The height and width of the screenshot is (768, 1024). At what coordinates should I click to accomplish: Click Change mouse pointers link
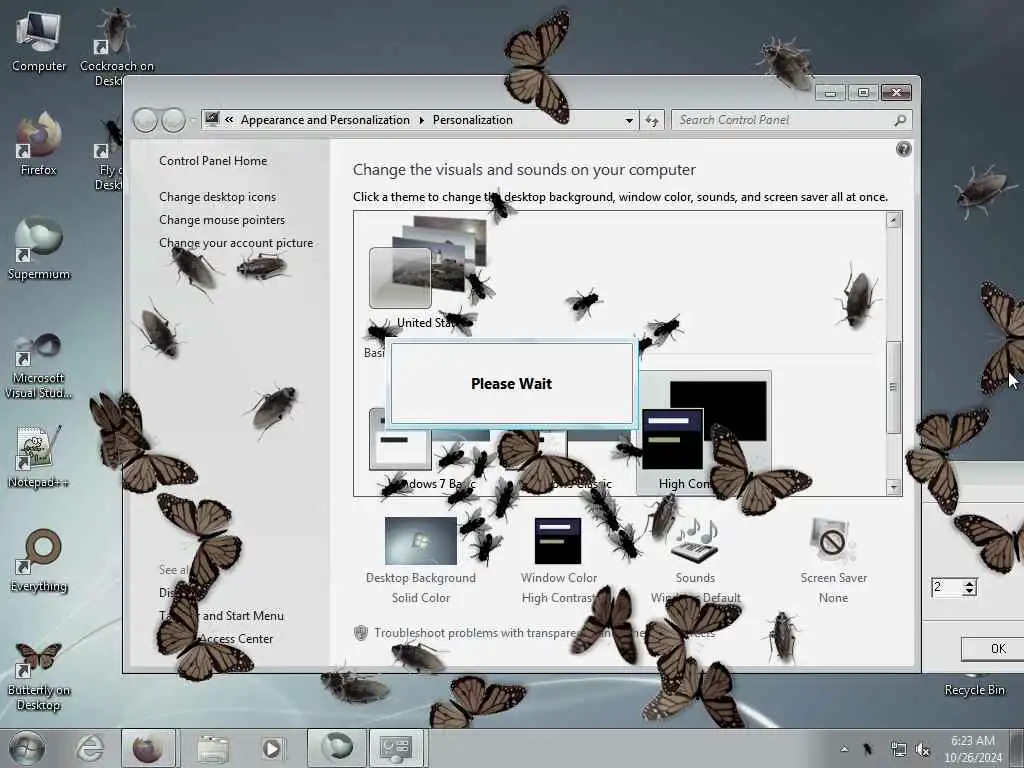point(222,220)
